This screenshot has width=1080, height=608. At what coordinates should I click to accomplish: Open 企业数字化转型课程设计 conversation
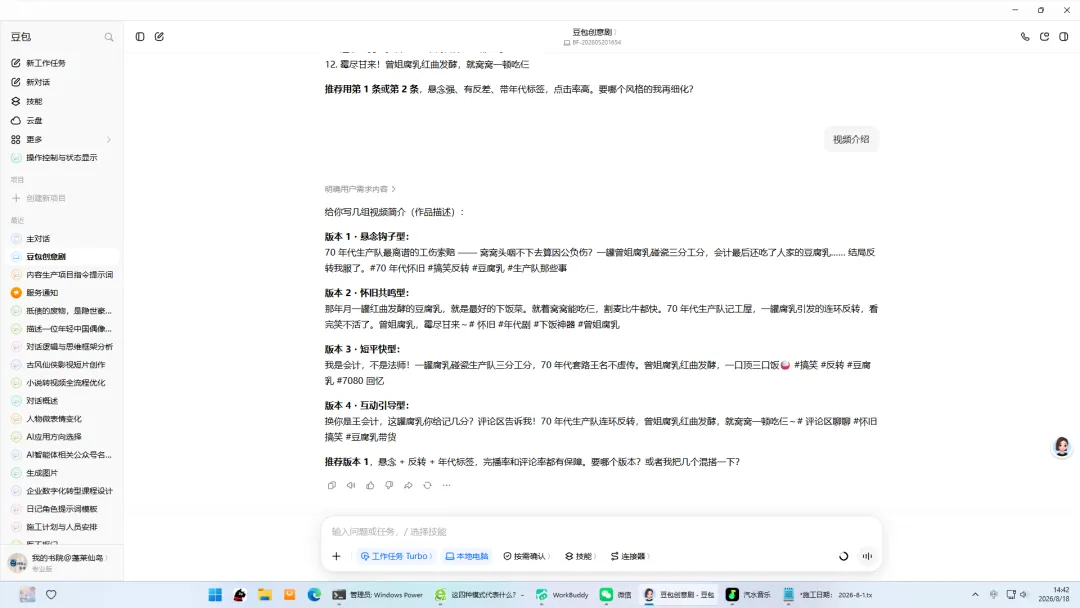pos(62,491)
